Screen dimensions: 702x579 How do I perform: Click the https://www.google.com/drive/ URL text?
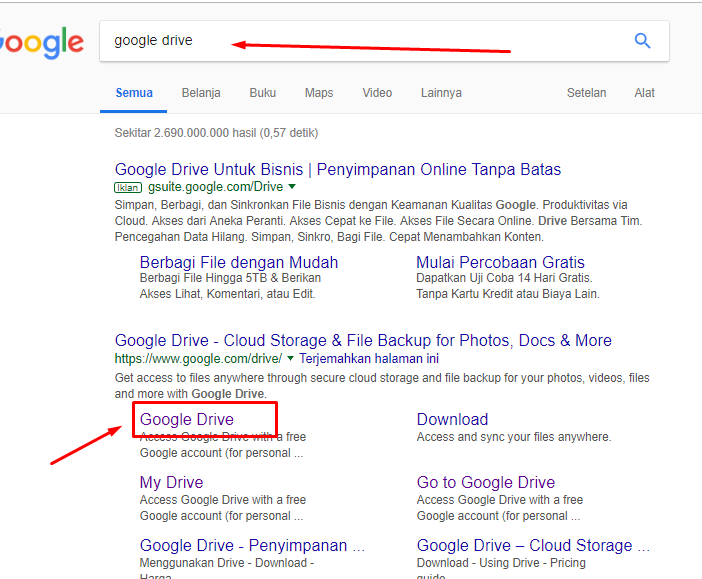[198, 358]
